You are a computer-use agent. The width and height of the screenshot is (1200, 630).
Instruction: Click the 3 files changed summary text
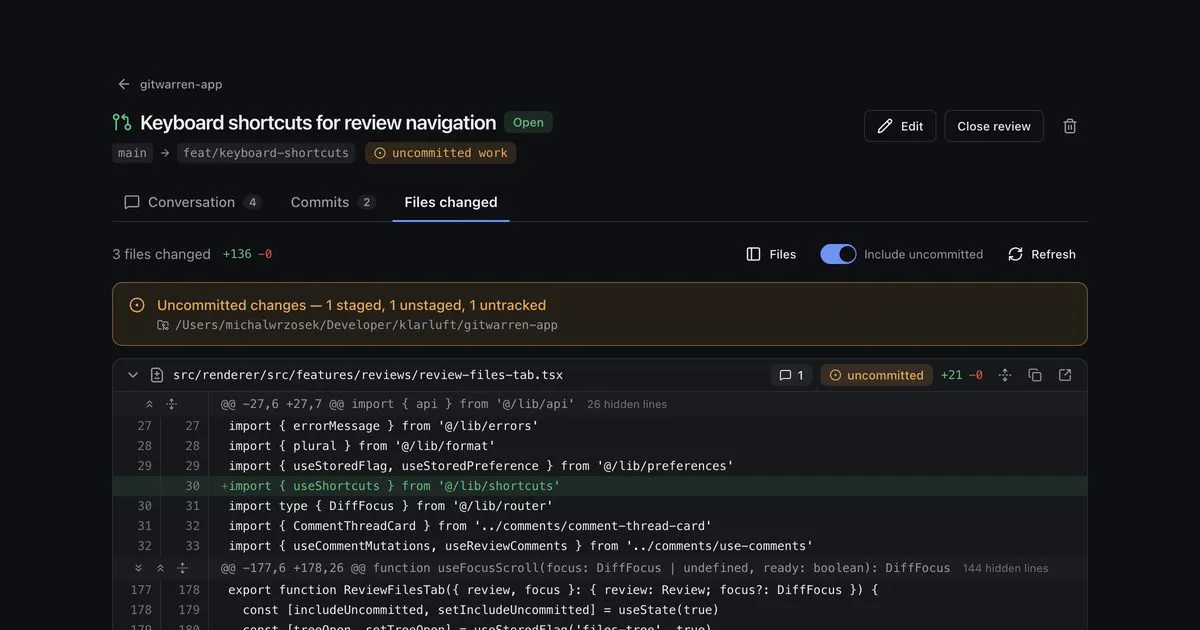(161, 254)
